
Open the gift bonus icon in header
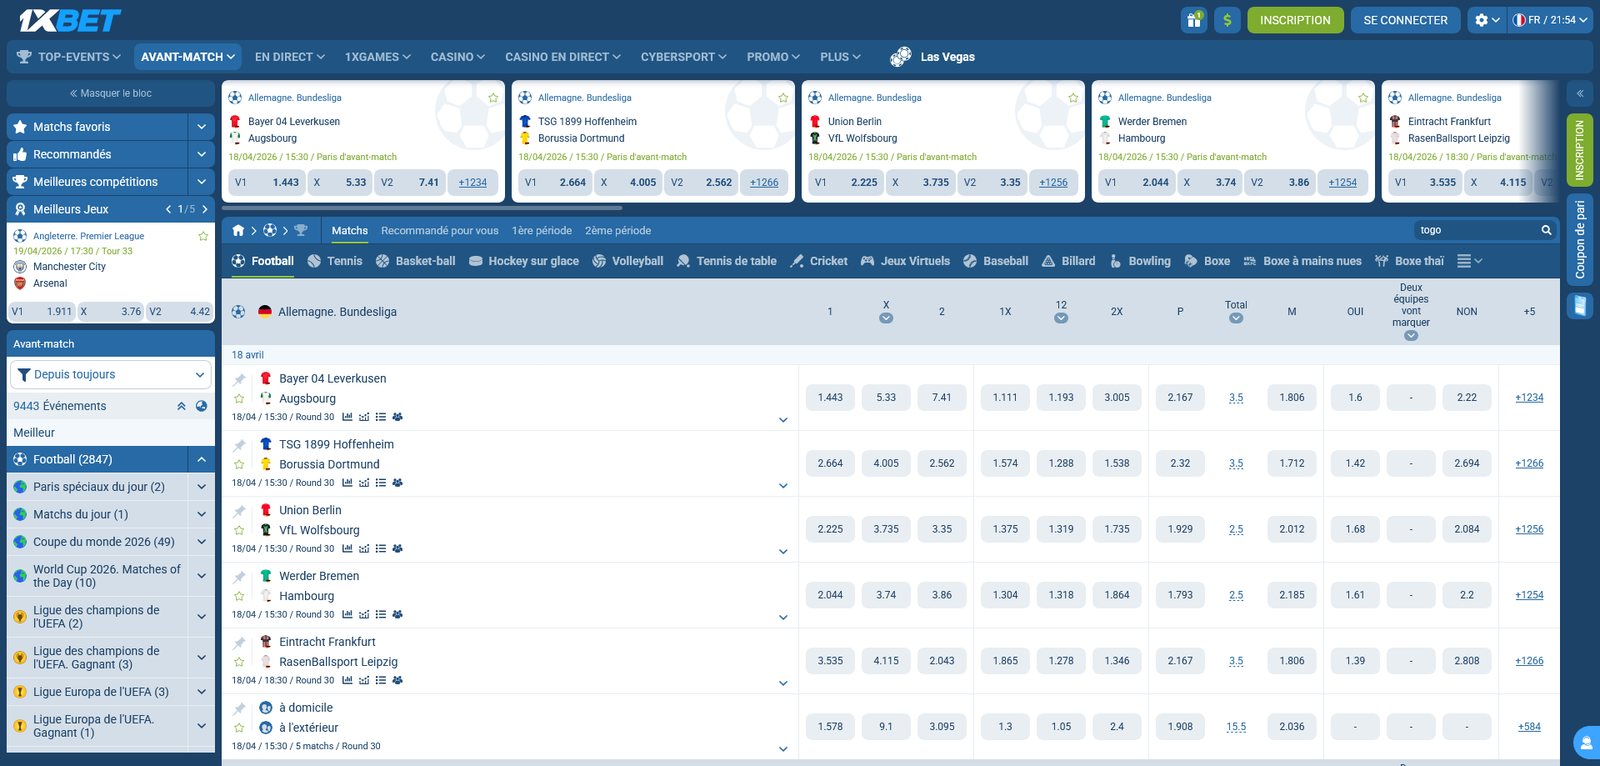point(1194,20)
